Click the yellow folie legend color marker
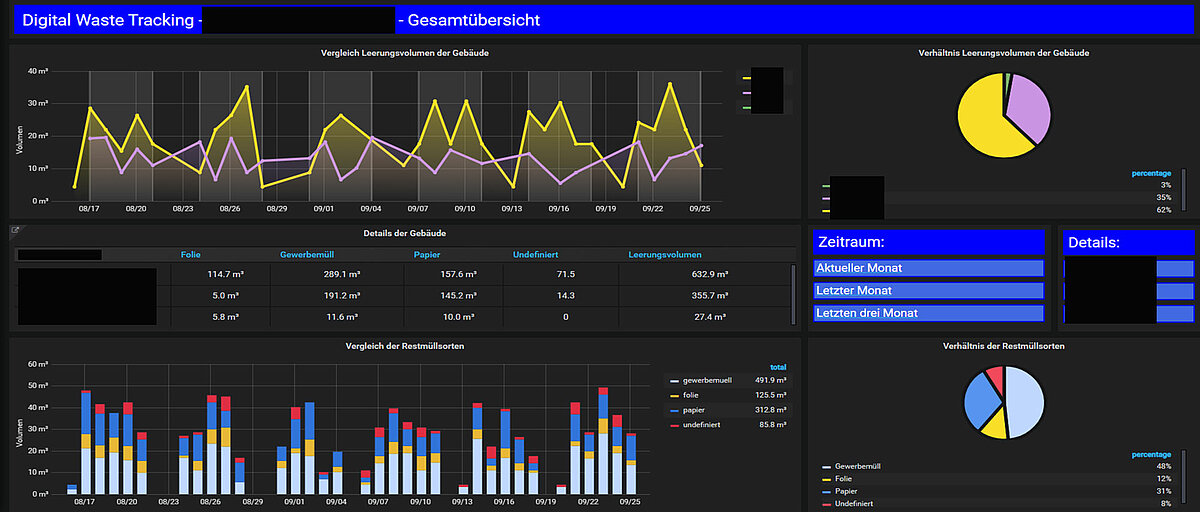Image resolution: width=1200 pixels, height=512 pixels. [673, 396]
